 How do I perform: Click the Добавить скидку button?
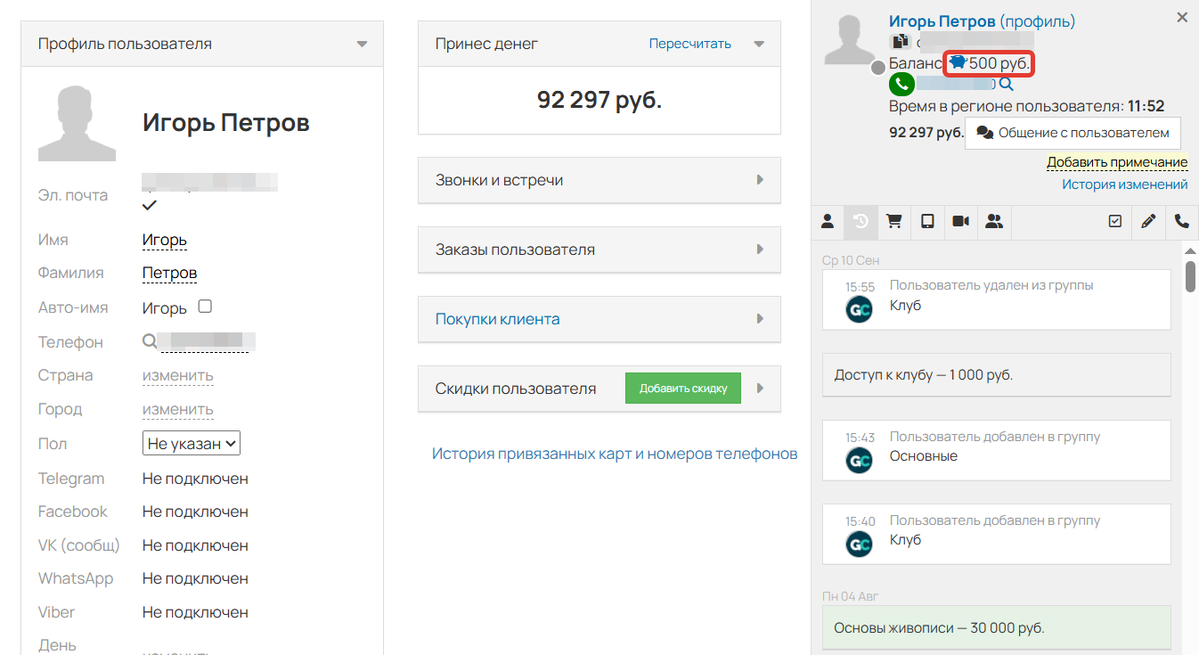click(x=683, y=388)
